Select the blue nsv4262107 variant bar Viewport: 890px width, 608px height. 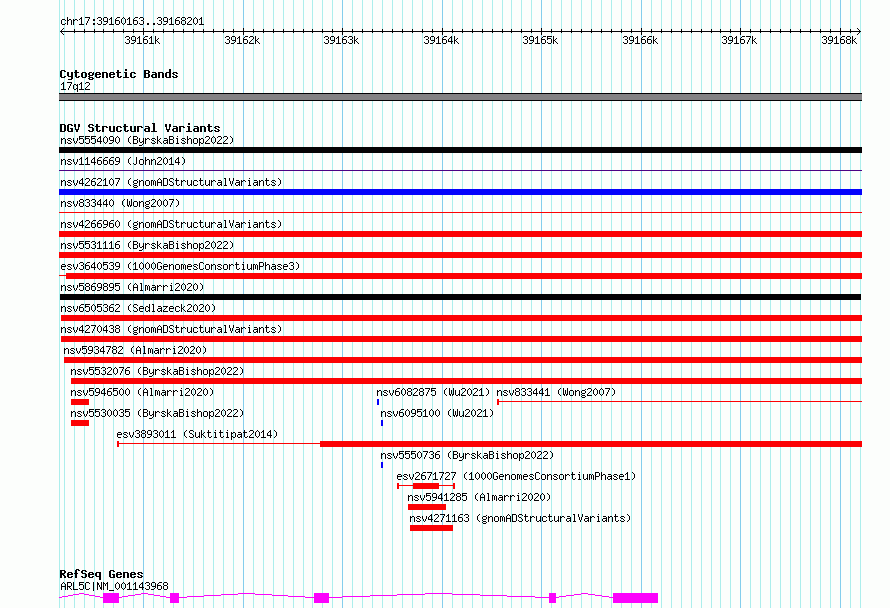460,192
